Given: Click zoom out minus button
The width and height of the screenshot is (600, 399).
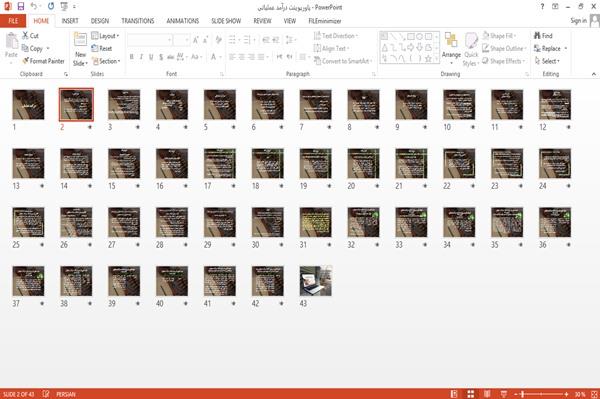Looking at the screenshot, I should (x=516, y=394).
